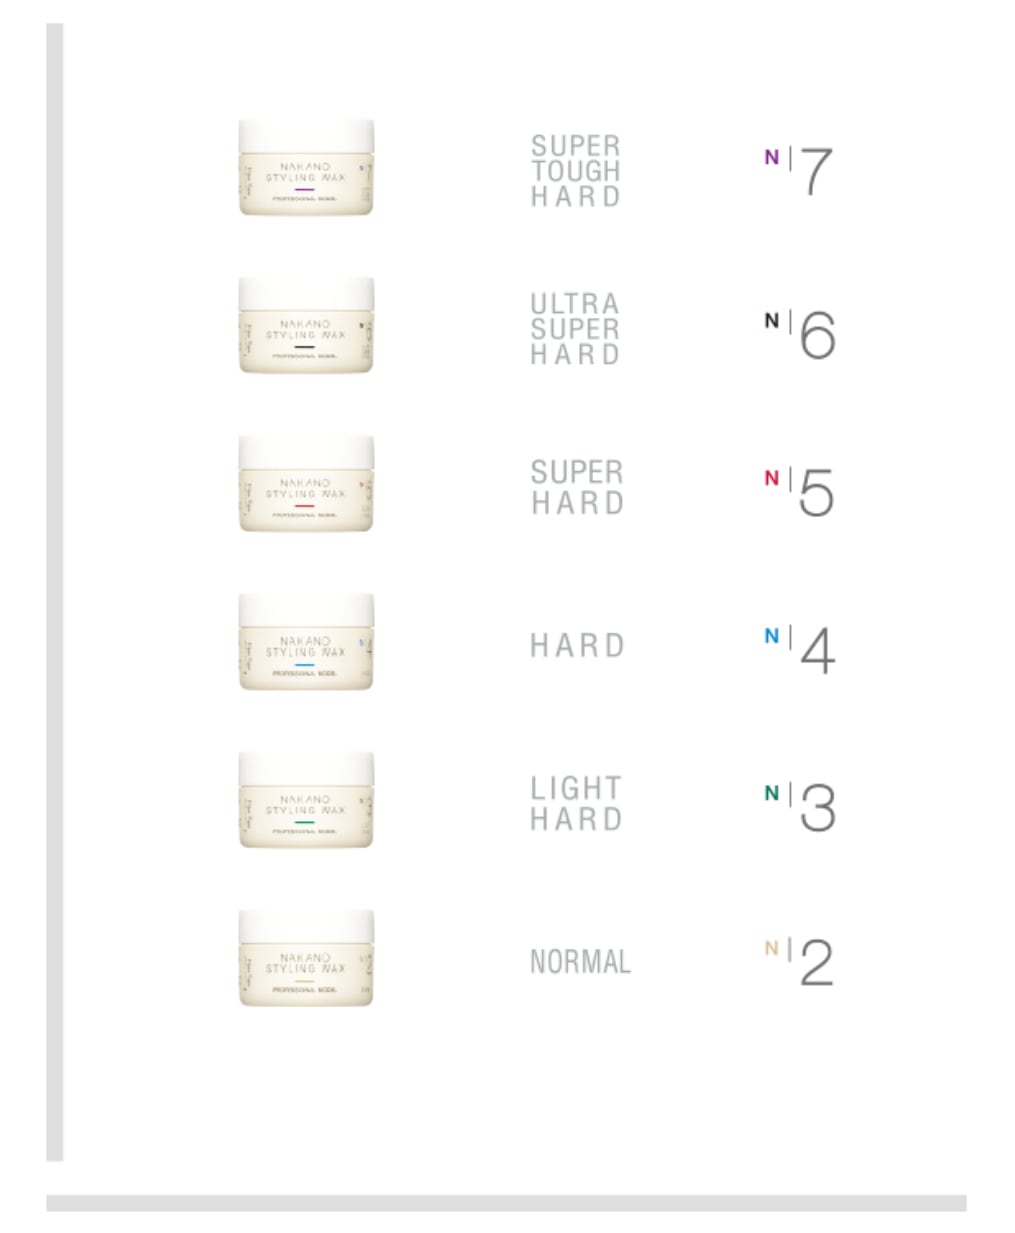
Task: Click the SUPER HARD label beside N5
Action: pyautogui.click(x=577, y=487)
